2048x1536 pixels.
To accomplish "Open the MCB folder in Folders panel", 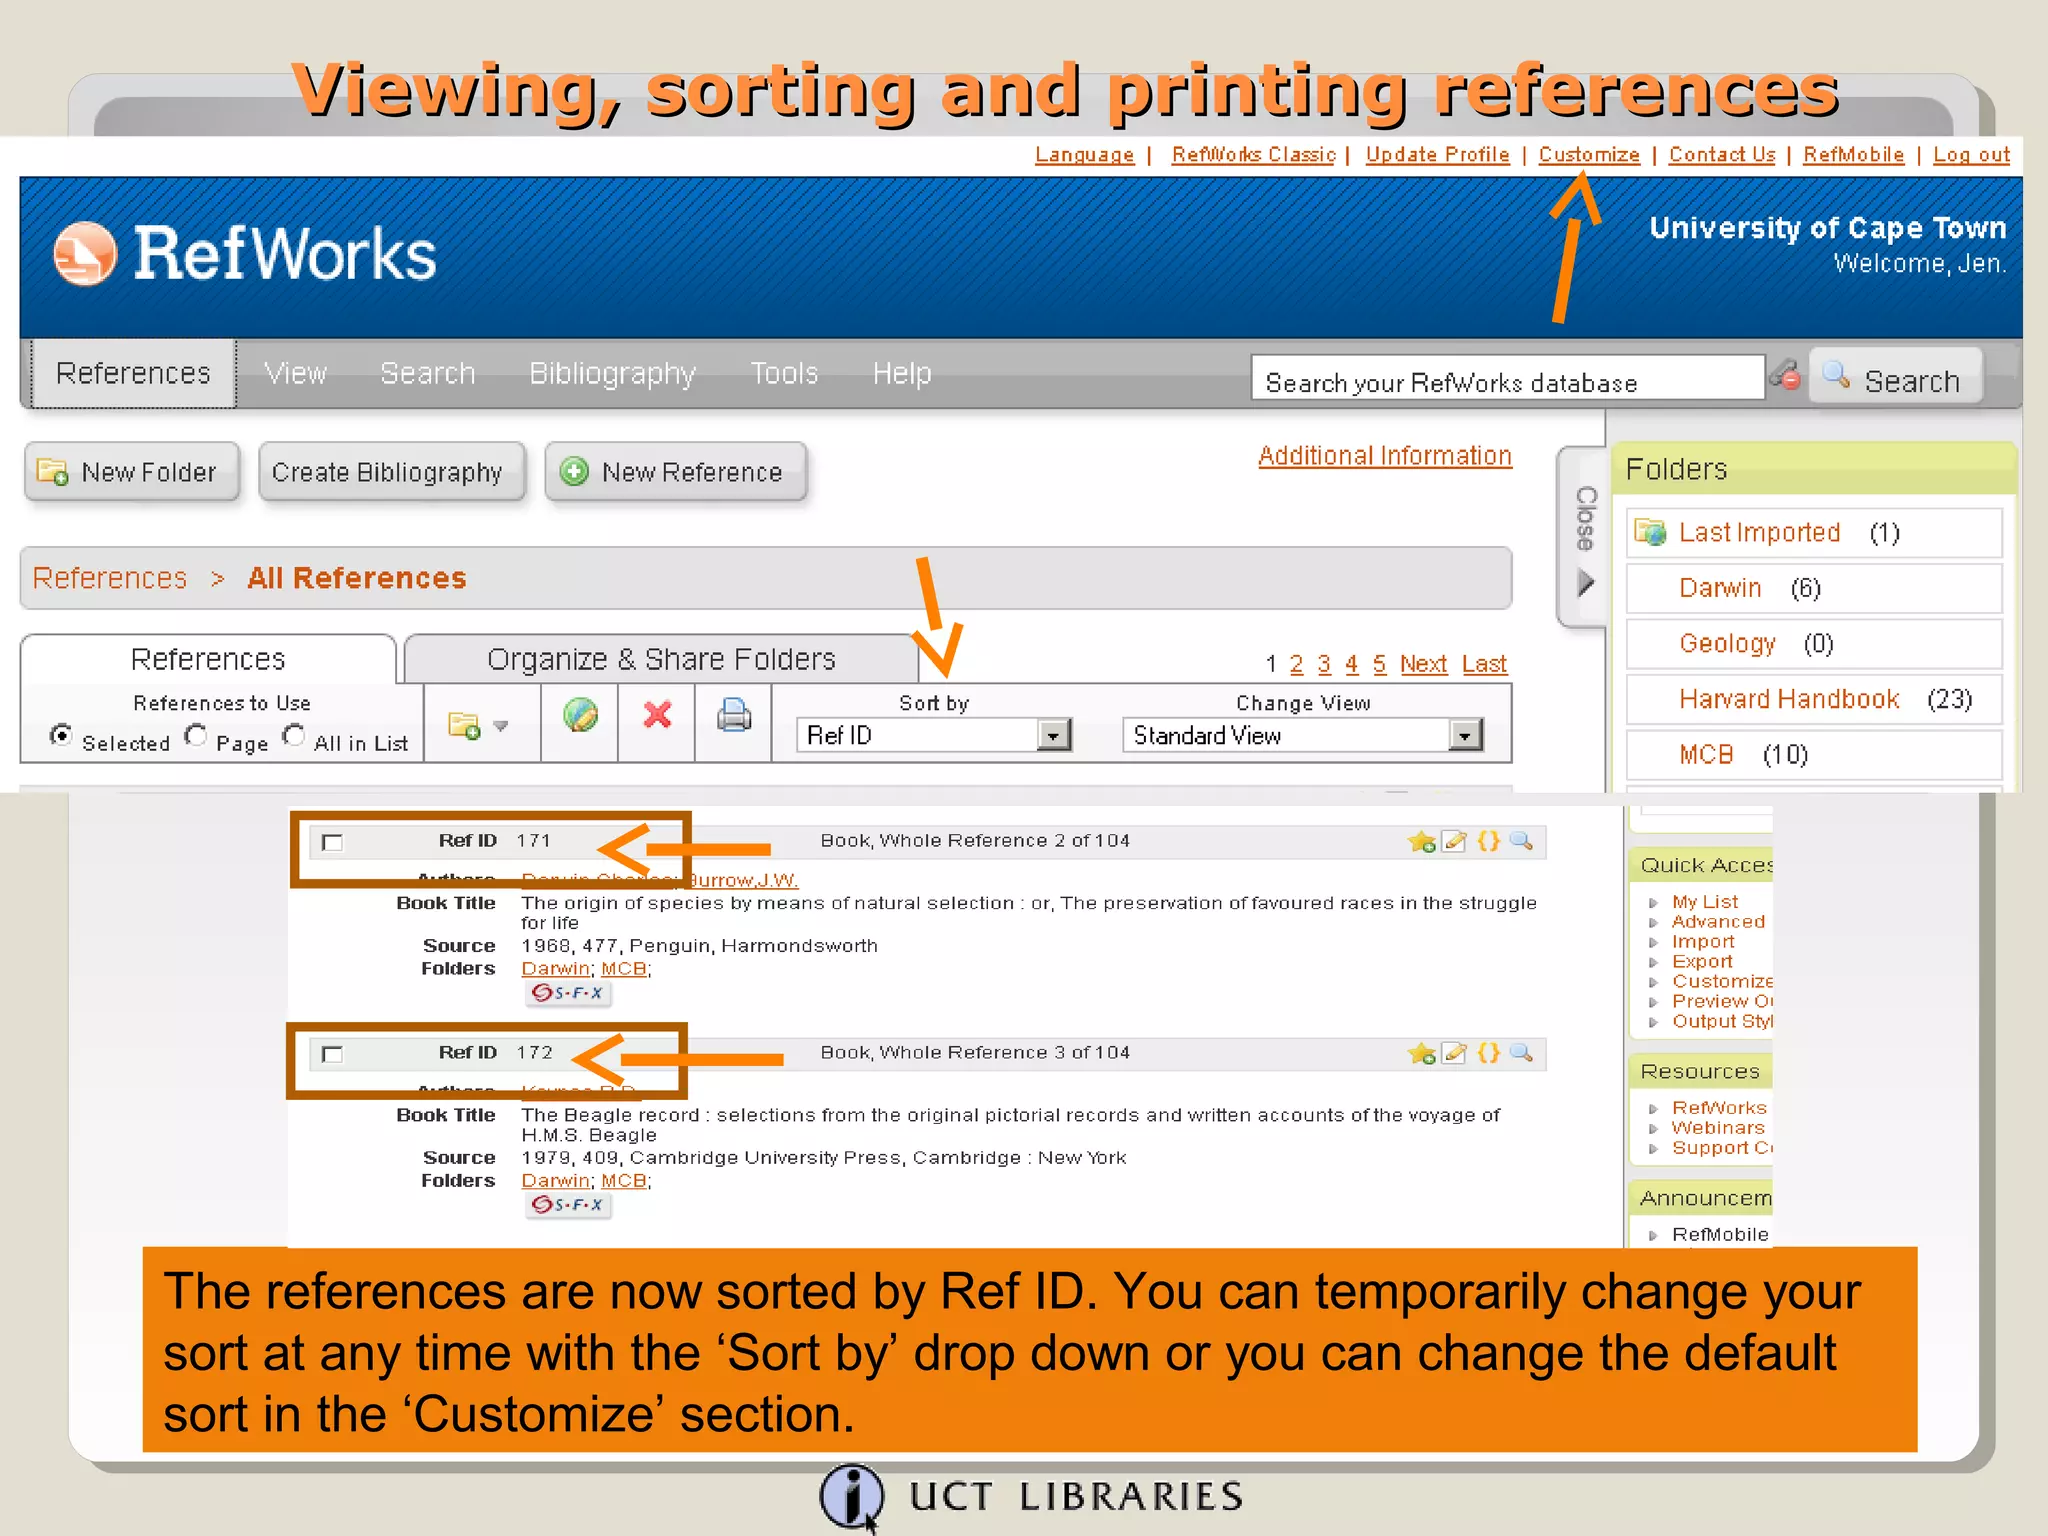I will tap(1706, 754).
